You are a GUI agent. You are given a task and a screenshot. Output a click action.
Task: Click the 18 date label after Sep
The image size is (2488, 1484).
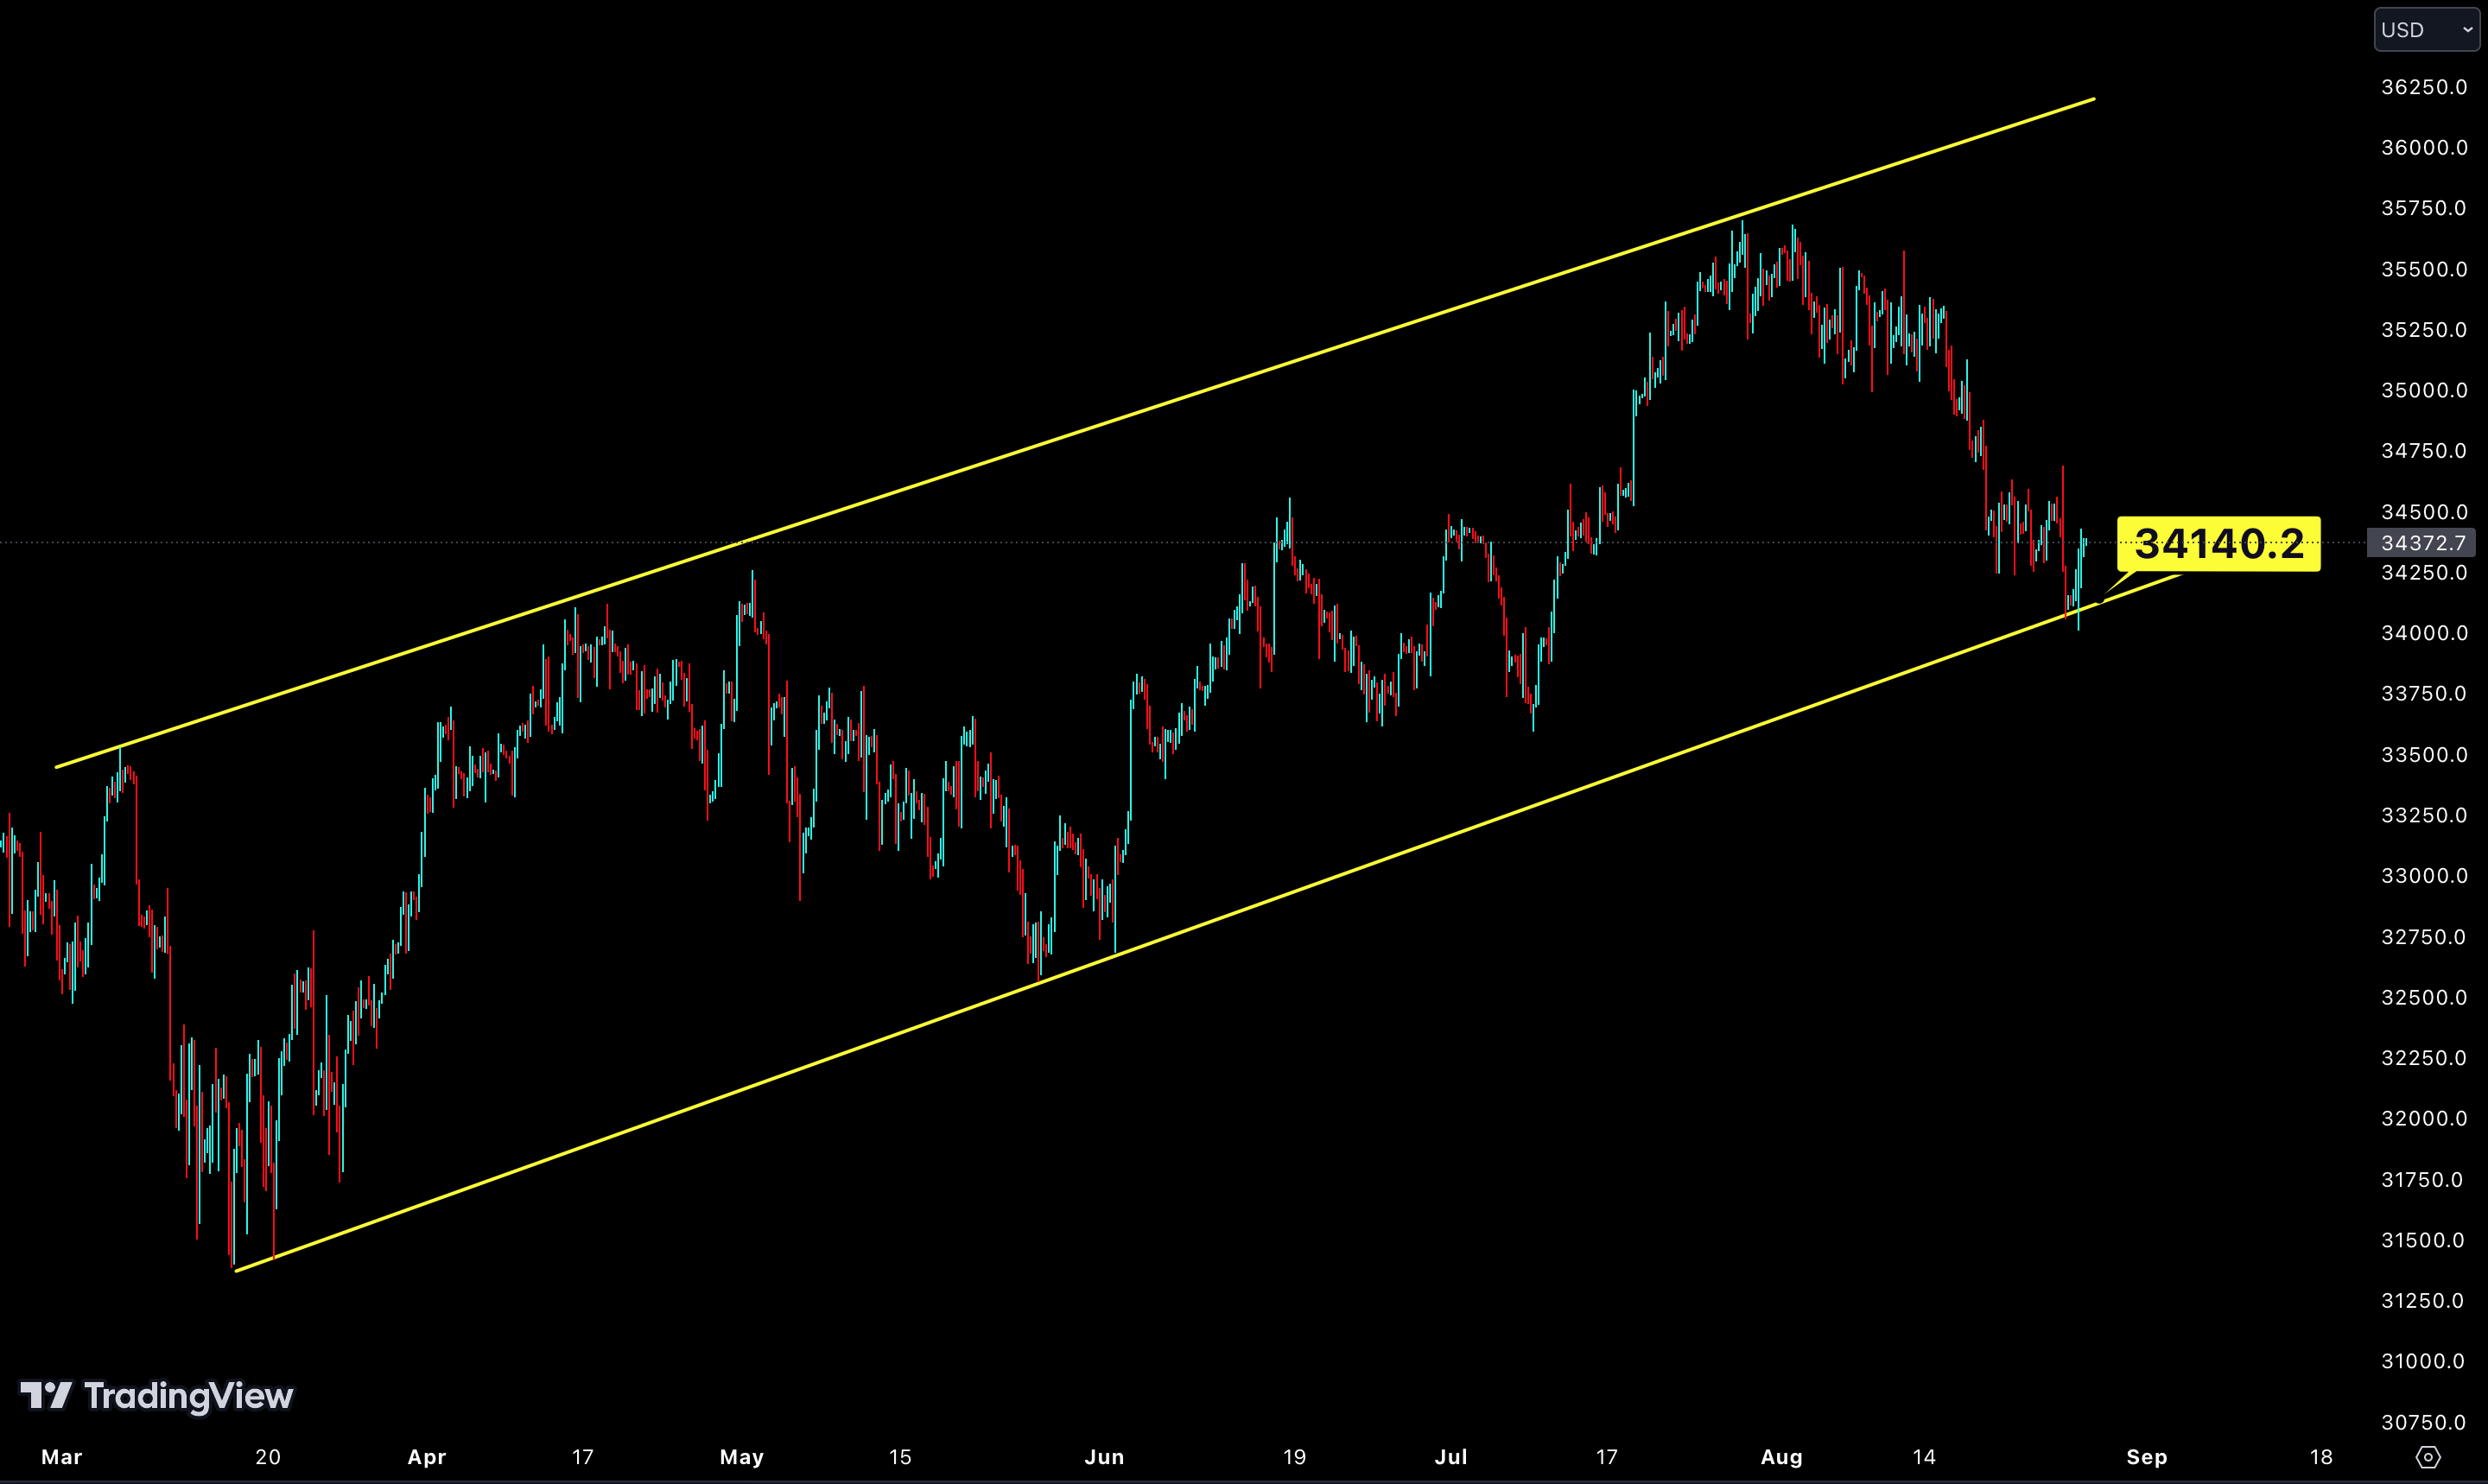[x=2321, y=1457]
